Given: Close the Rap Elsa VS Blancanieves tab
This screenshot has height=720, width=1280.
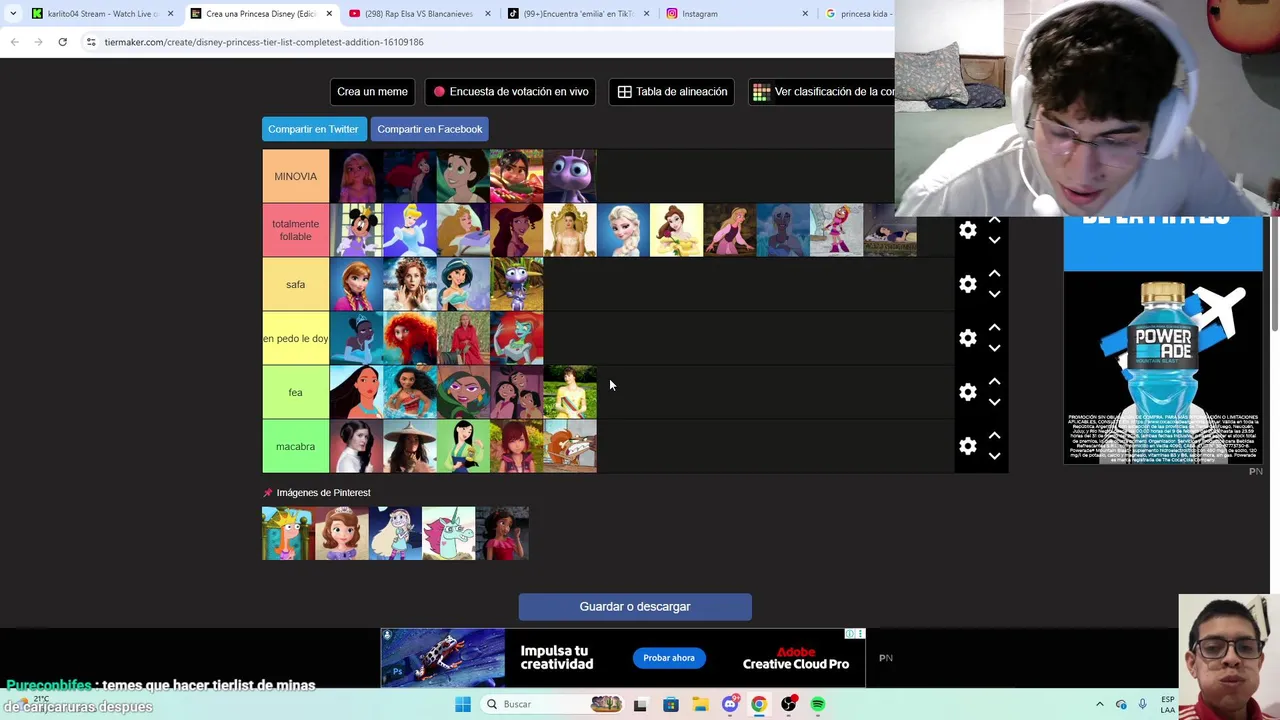Looking at the screenshot, I should (x=488, y=14).
